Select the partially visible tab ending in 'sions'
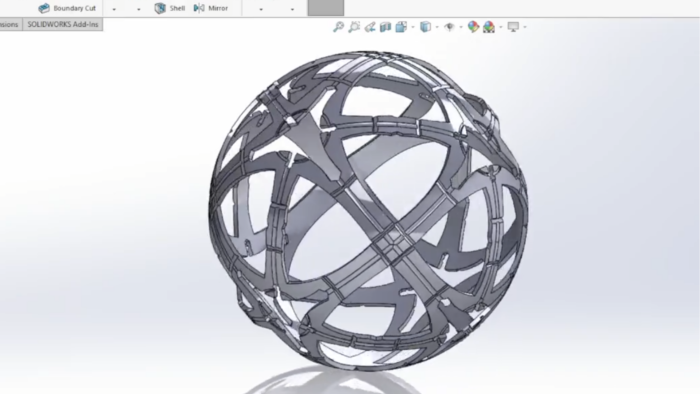Viewport: 700px width, 394px height. click(10, 25)
